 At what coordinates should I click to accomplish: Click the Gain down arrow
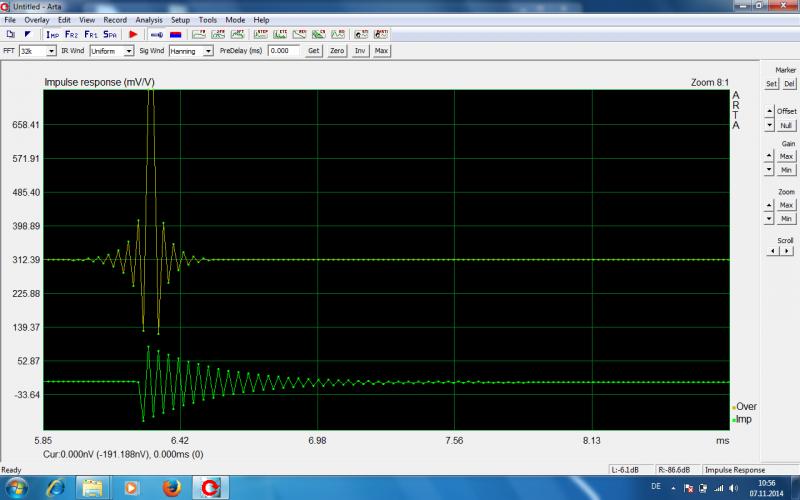768,170
